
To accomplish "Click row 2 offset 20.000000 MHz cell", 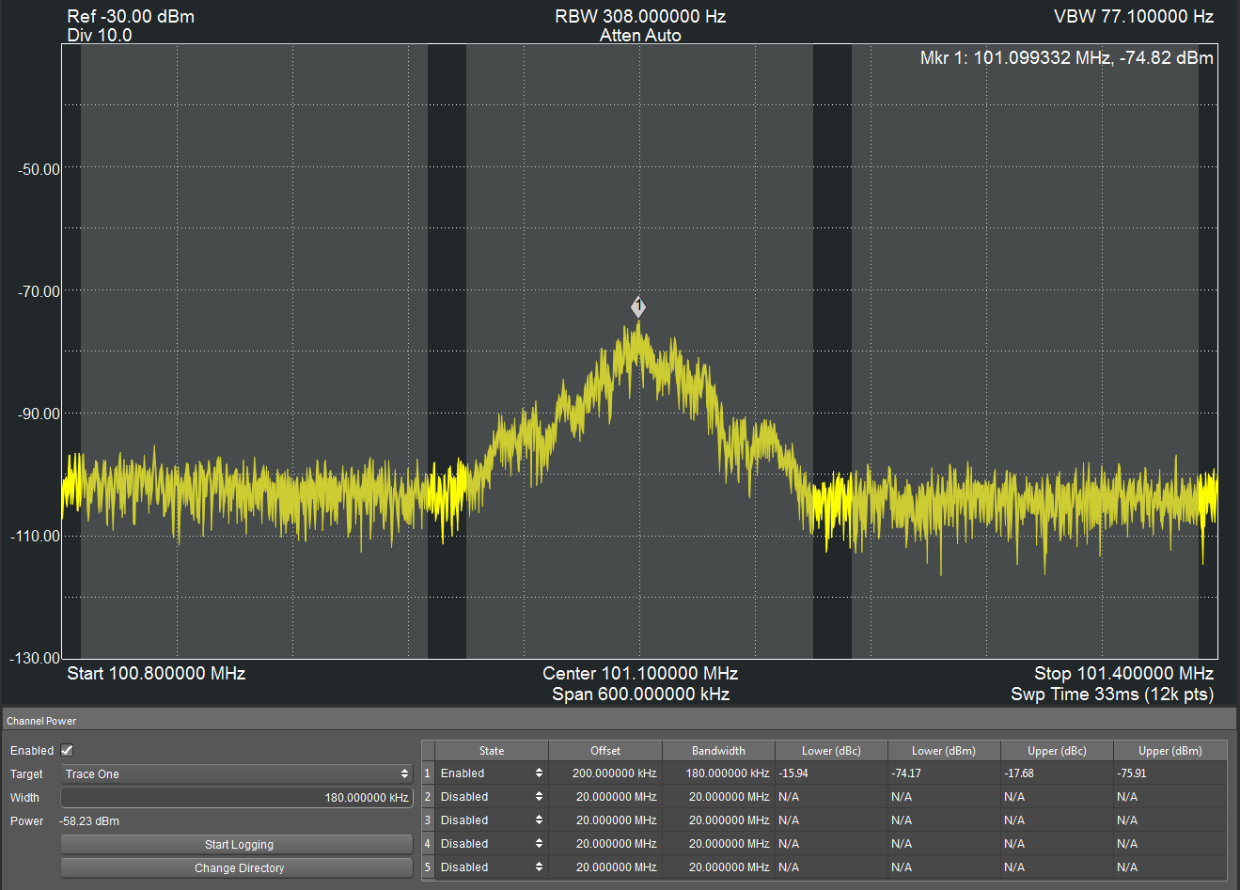I will click(606, 797).
